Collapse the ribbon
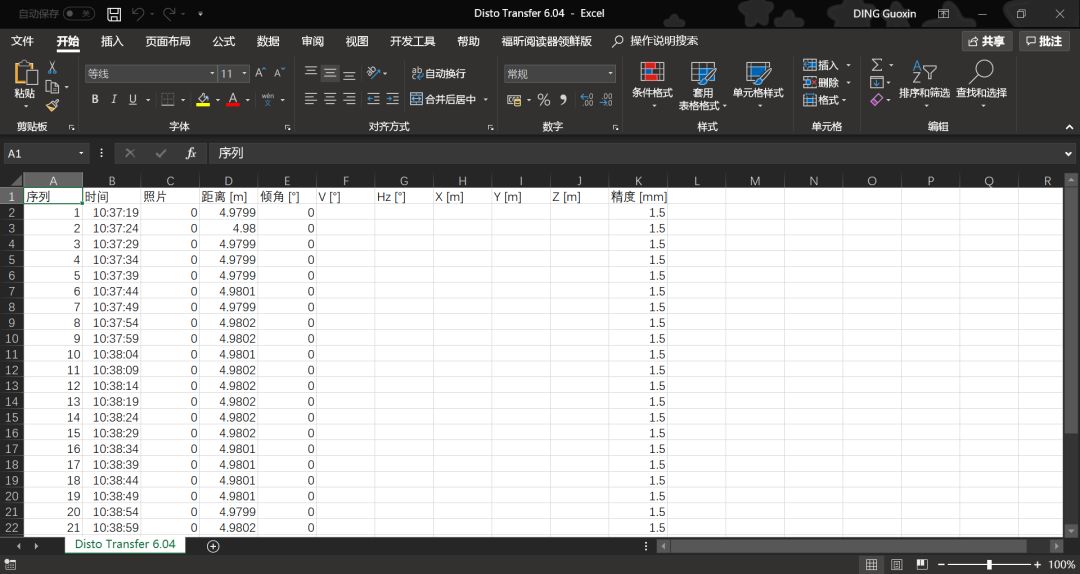Viewport: 1080px width, 574px height. [1069, 127]
